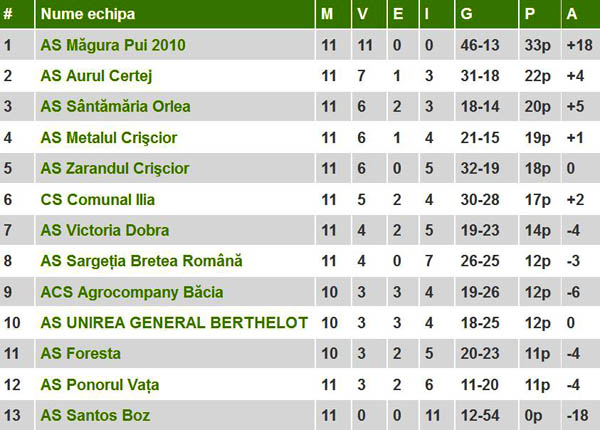
Task: Open AS Zarandul Crișcior team link
Action: click(x=115, y=168)
